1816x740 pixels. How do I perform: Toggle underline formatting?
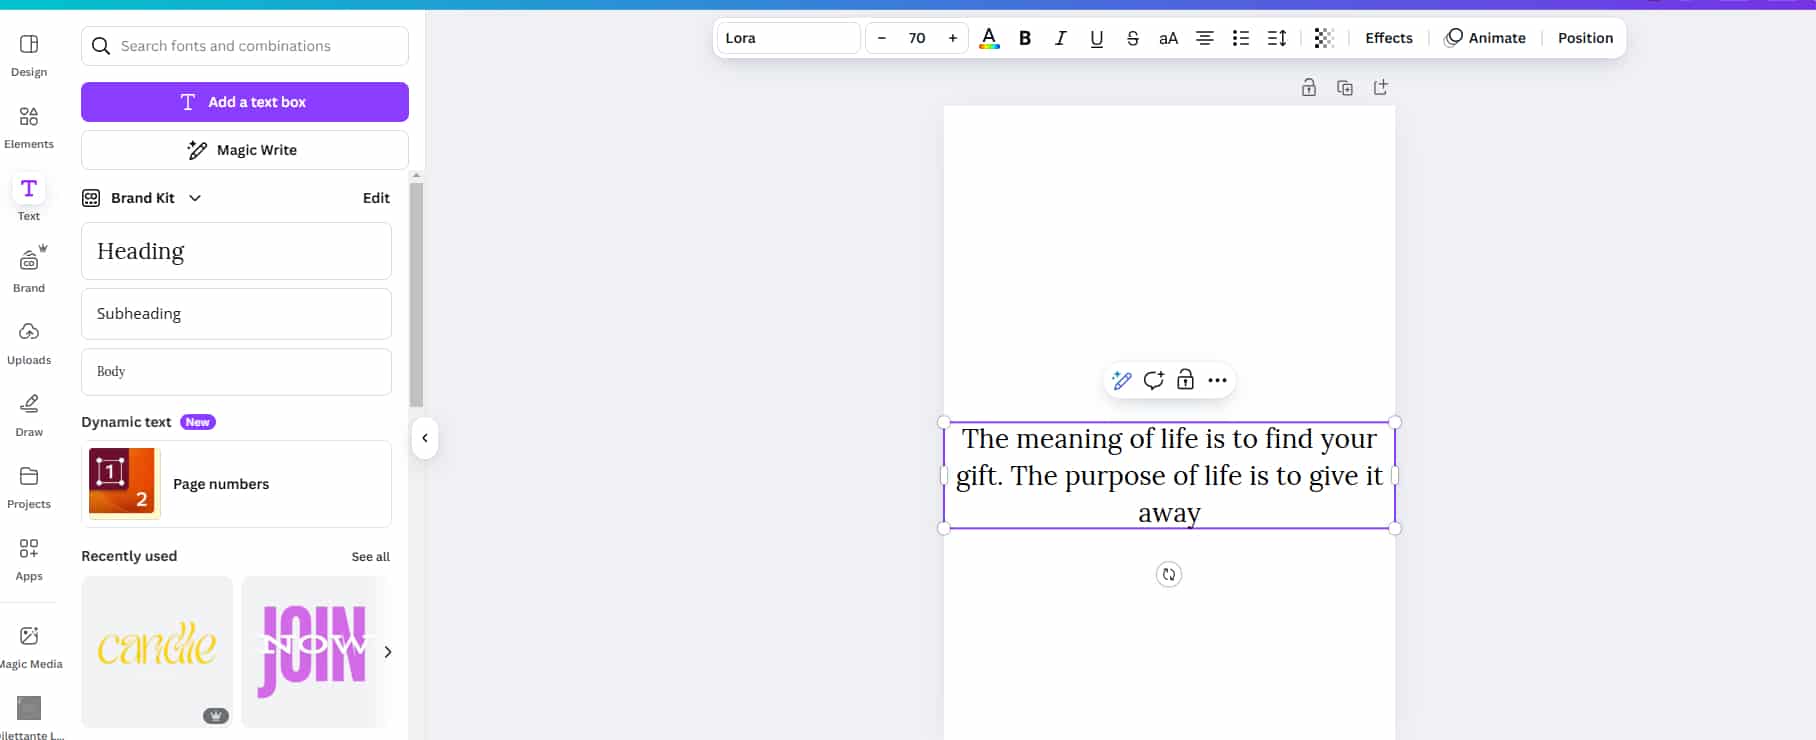(x=1097, y=38)
